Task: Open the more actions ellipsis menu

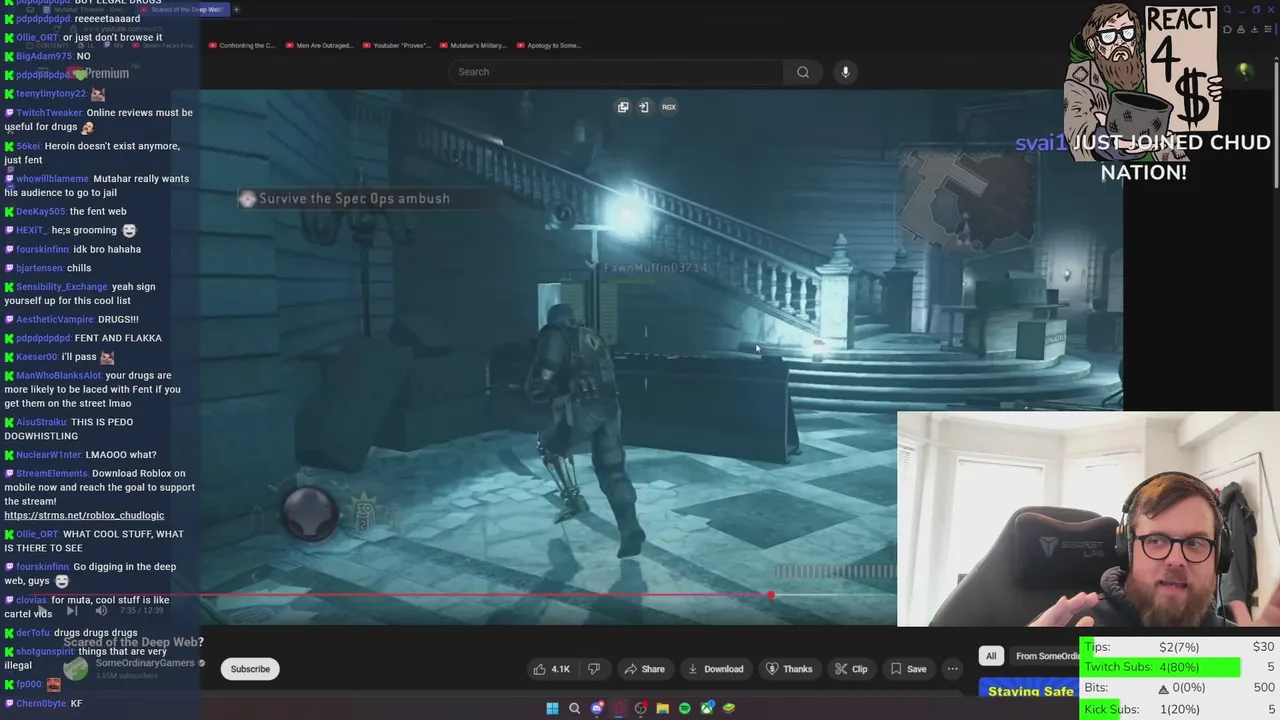Action: pos(953,669)
